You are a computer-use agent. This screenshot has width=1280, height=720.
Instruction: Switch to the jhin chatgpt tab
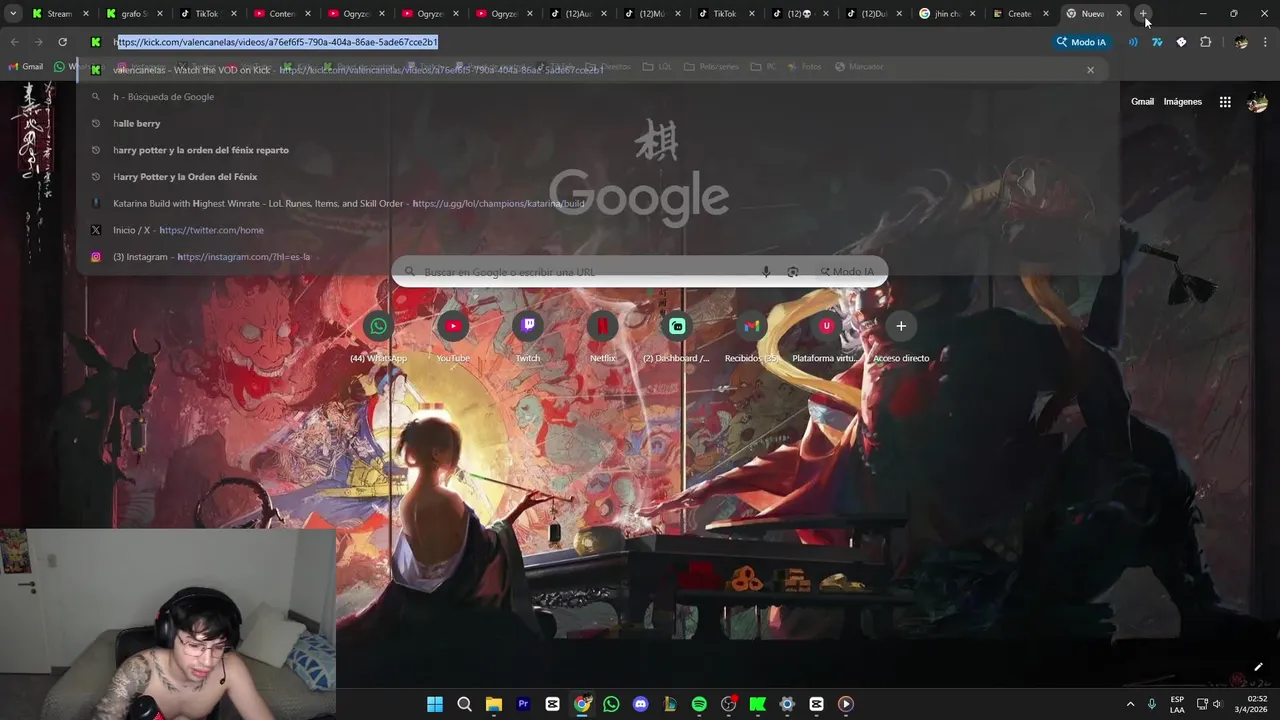pyautogui.click(x=947, y=14)
